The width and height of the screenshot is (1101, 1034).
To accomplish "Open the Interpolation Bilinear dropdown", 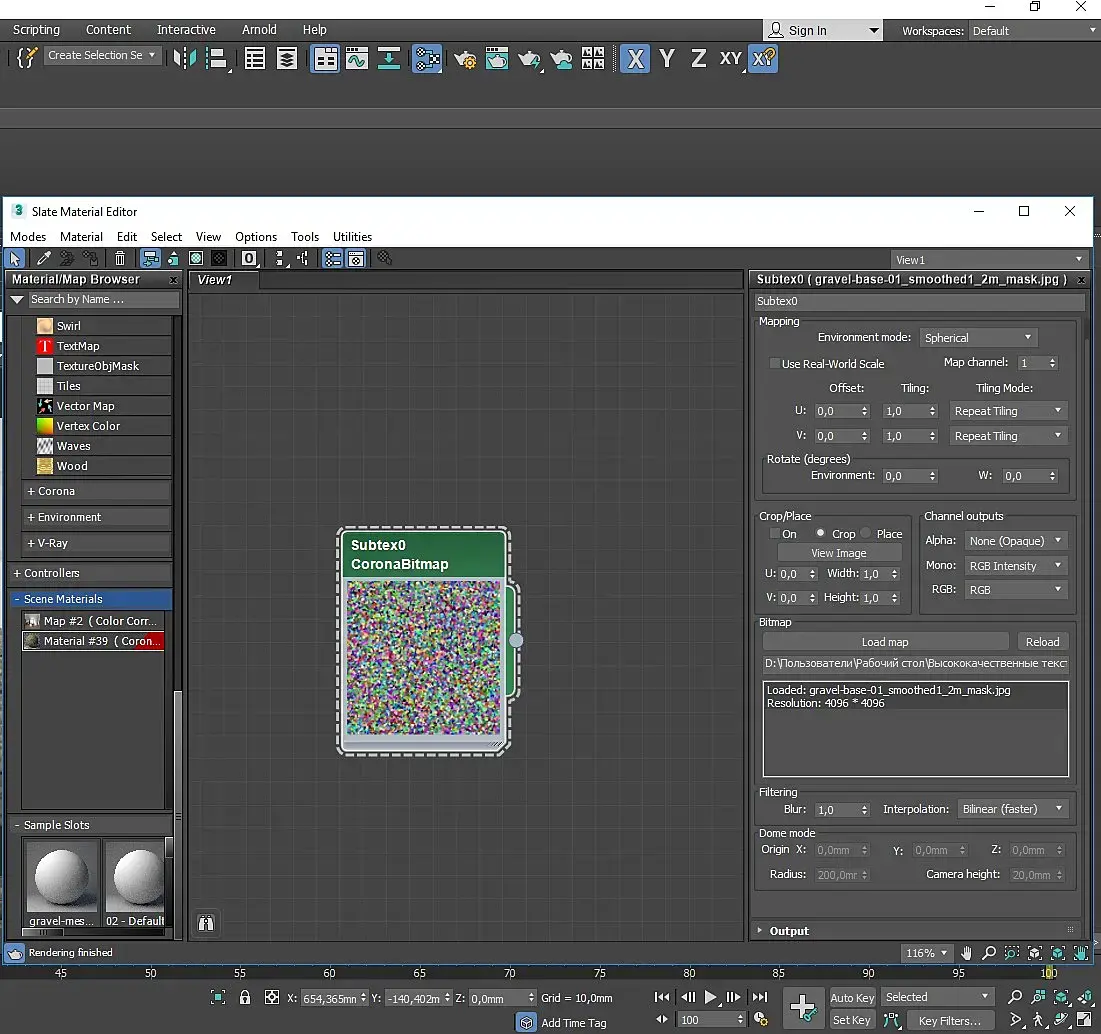I will coord(1012,809).
